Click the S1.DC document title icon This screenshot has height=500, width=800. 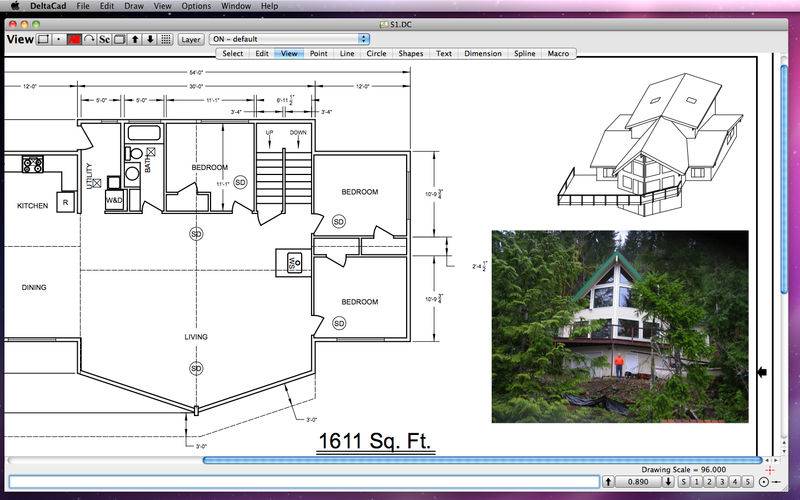384,24
